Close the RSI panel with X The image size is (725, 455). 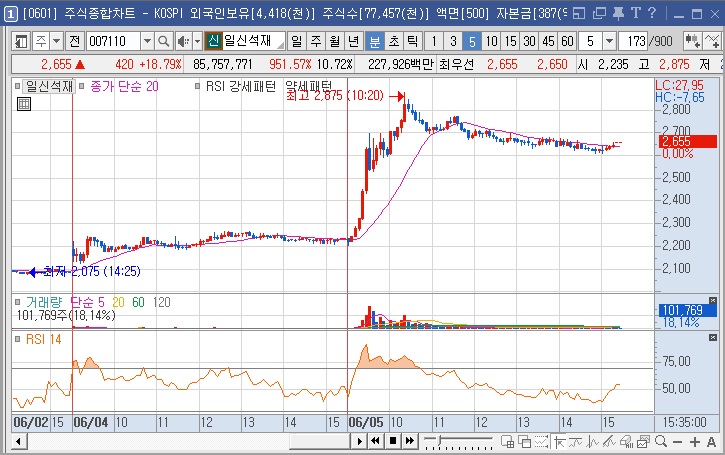click(713, 338)
